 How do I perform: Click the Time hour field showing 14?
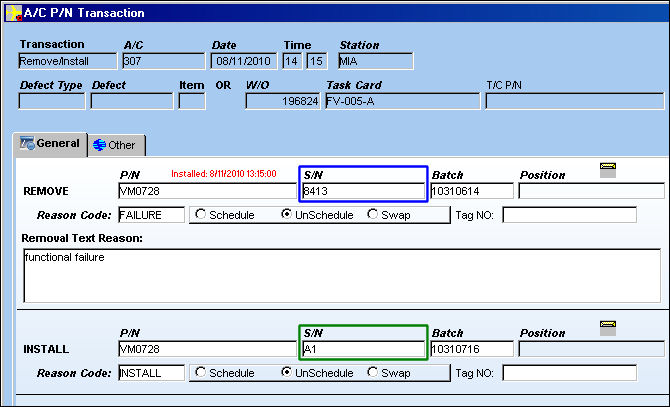pos(292,61)
